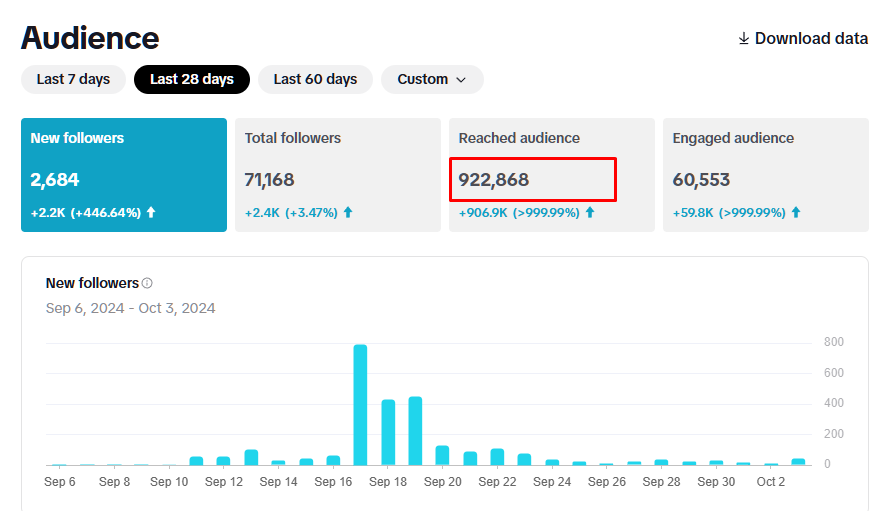Click the Sep 6, 2024 - Oct 3, 2024 date text

click(x=130, y=308)
